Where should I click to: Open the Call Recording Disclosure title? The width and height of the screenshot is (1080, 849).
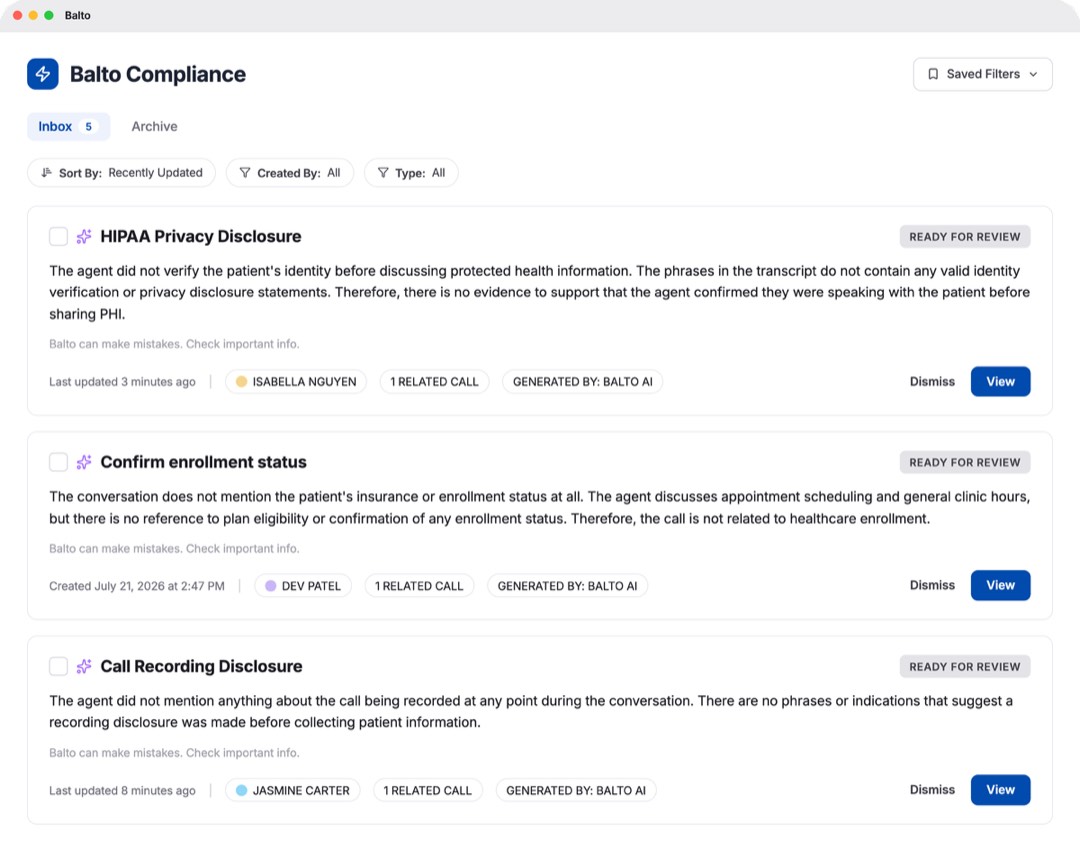(202, 666)
